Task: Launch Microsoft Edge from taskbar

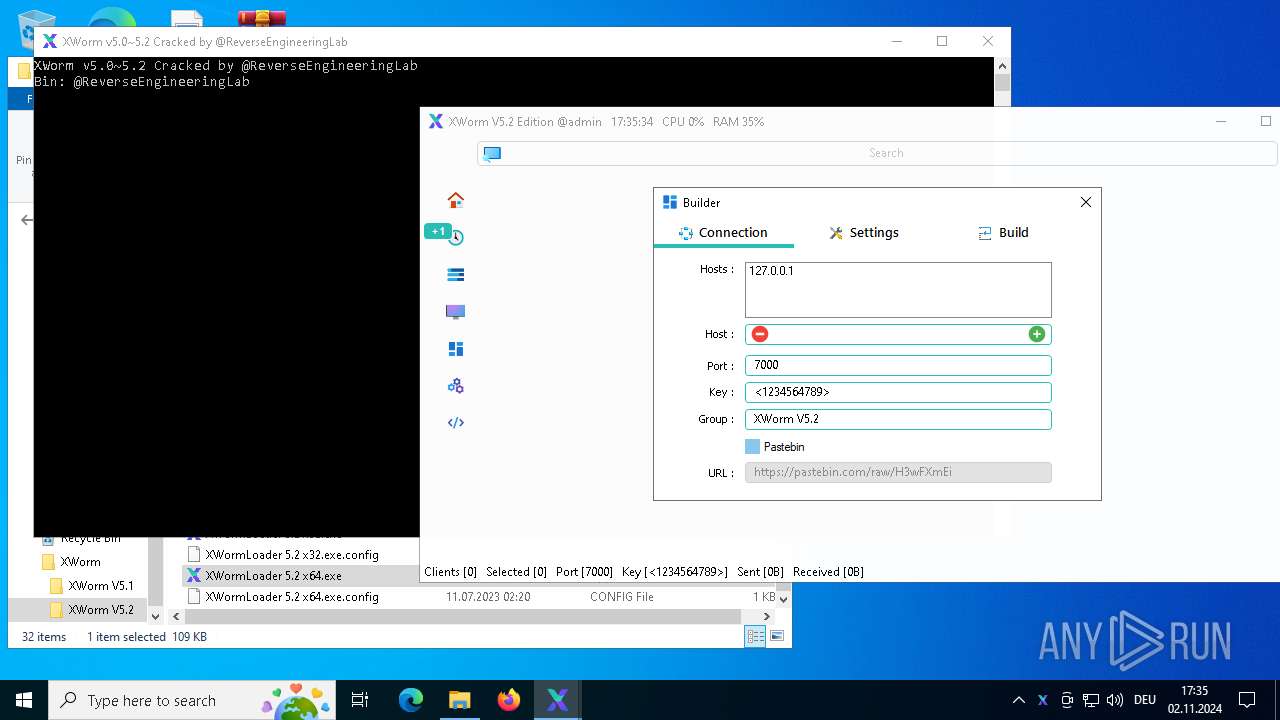Action: (411, 700)
